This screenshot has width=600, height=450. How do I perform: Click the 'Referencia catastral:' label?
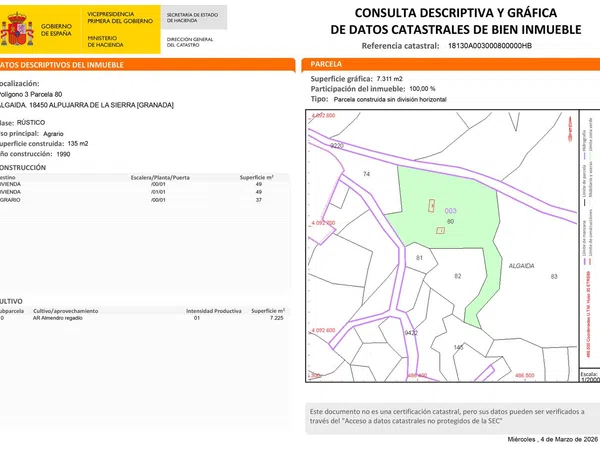click(400, 46)
